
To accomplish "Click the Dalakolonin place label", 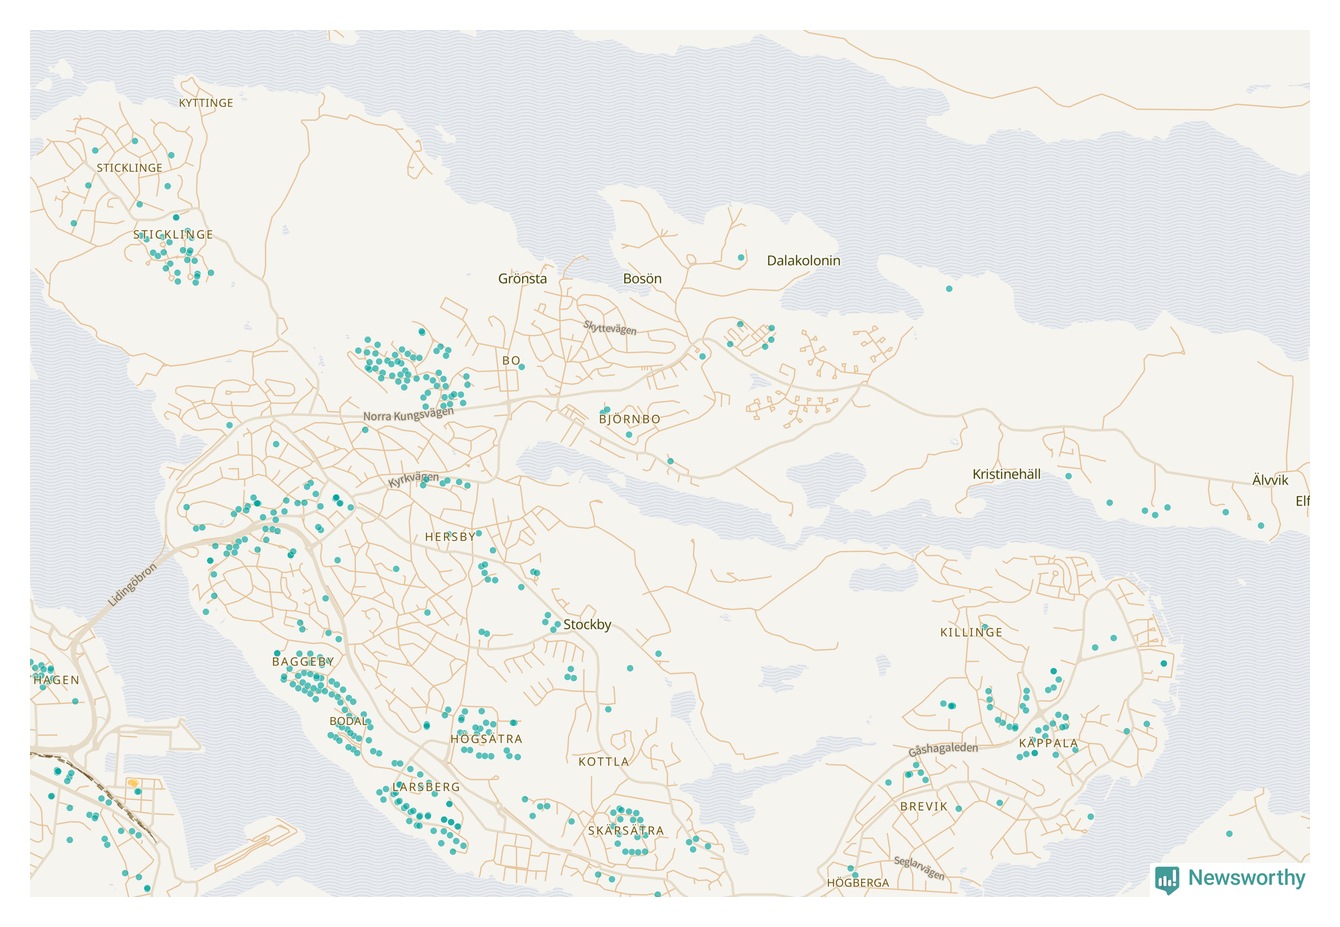I will (x=803, y=261).
